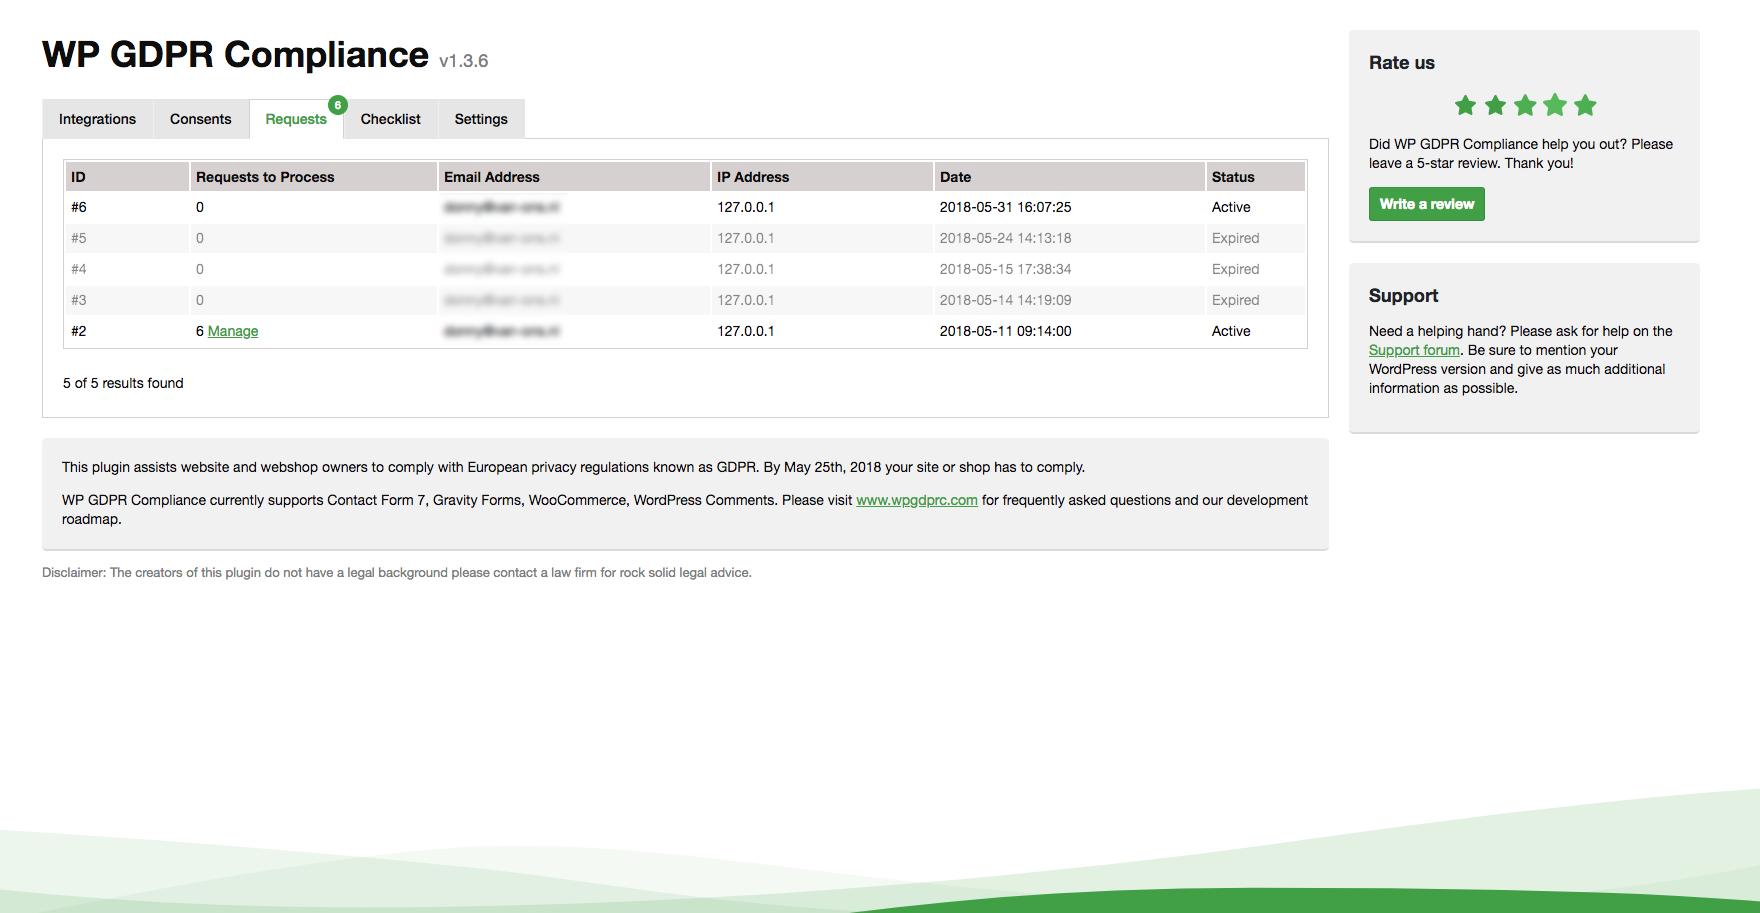Click date 2018-05-14 14:19:09
The height and width of the screenshot is (913, 1760).
point(1005,300)
